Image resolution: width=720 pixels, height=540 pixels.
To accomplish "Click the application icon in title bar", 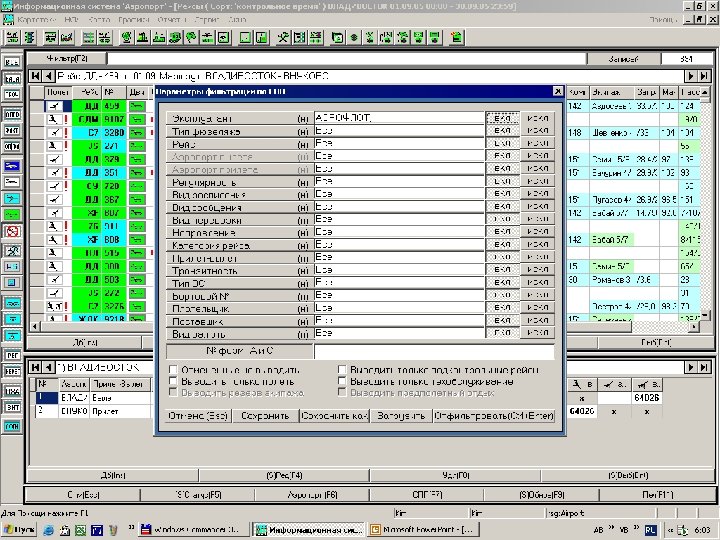I will 6,6.
